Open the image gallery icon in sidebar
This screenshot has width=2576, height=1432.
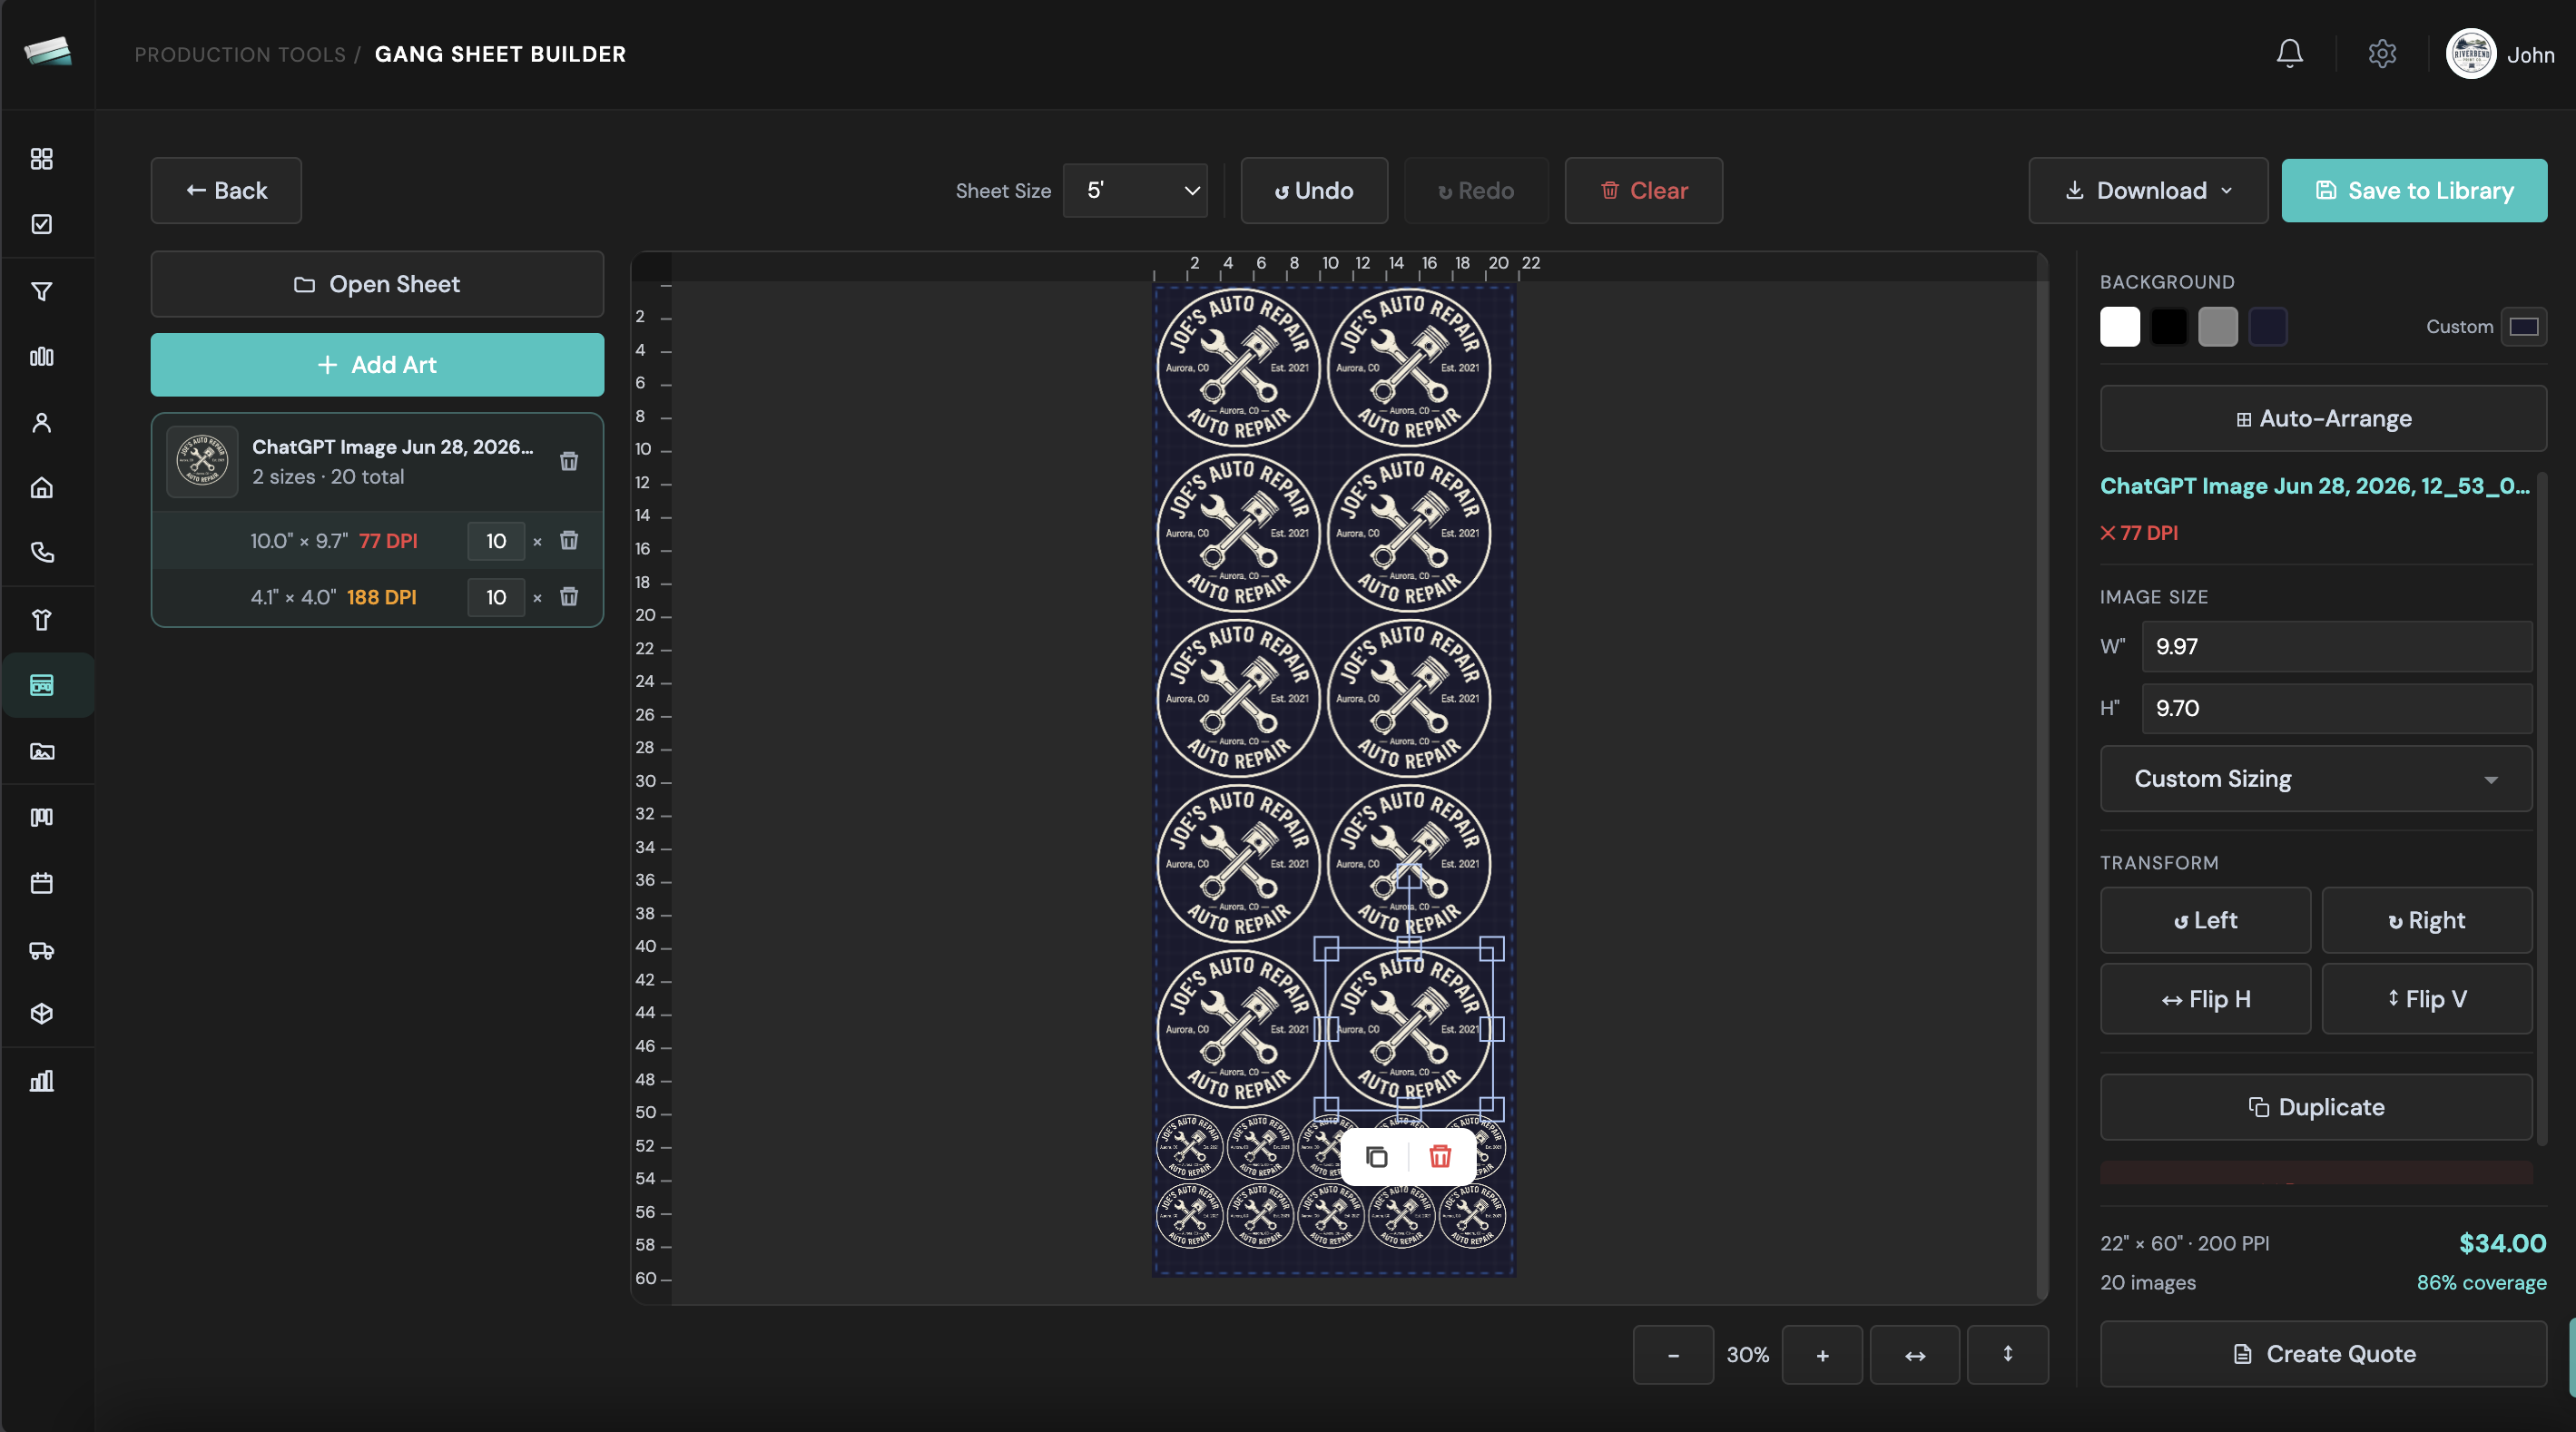41,752
